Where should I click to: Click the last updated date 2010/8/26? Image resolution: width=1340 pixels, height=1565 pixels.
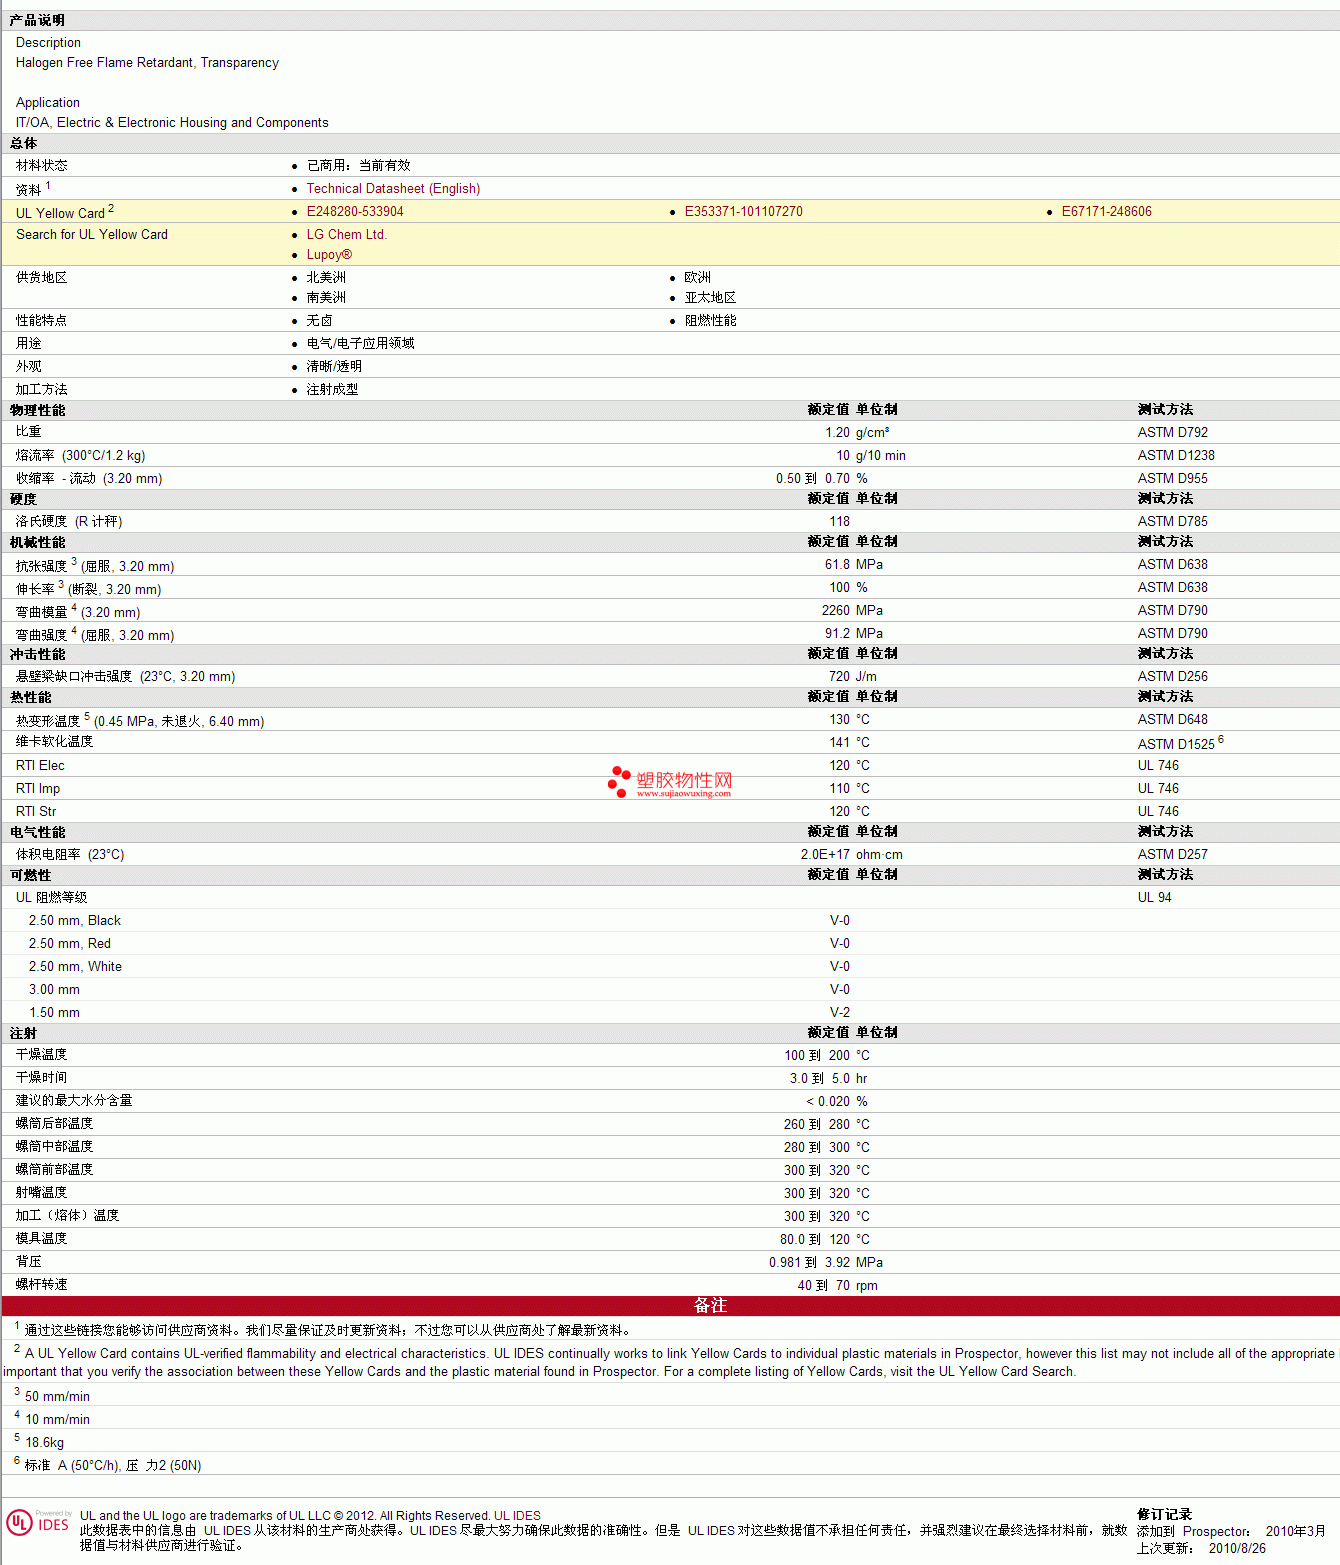click(x=1237, y=1548)
